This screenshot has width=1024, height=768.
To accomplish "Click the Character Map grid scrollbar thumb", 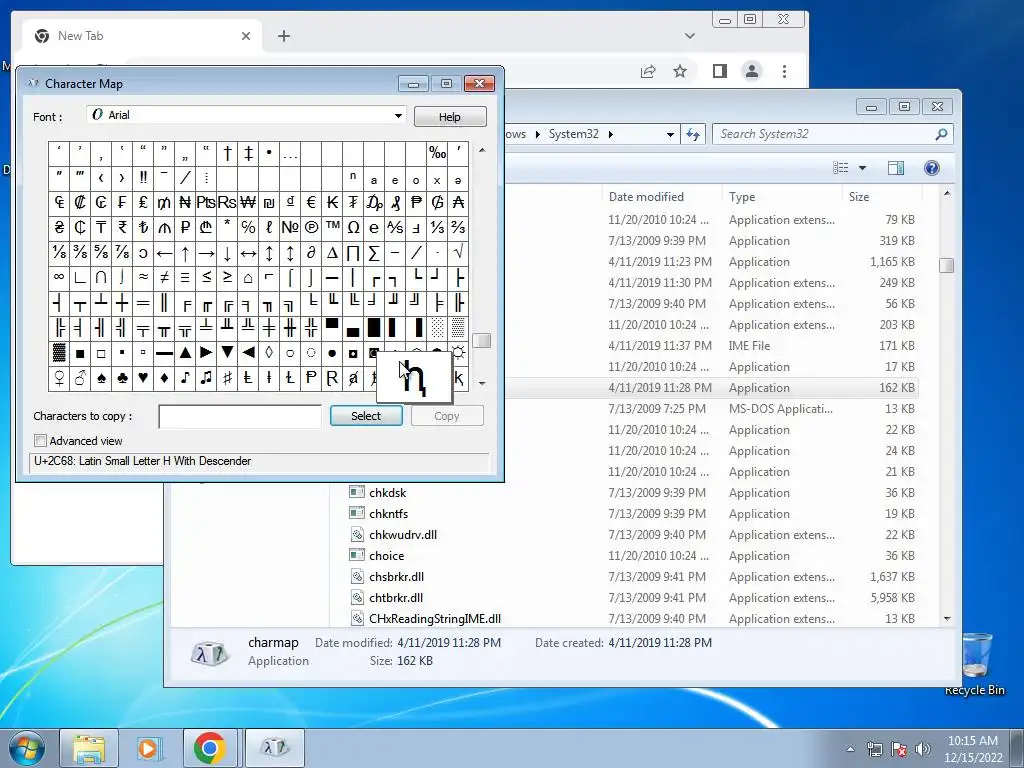I will pyautogui.click(x=481, y=340).
